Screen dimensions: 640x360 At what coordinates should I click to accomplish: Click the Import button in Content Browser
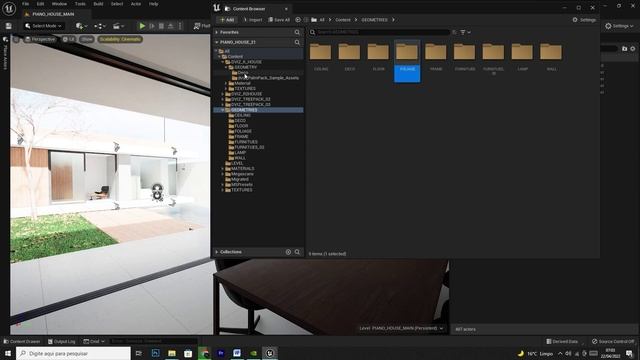pos(253,20)
